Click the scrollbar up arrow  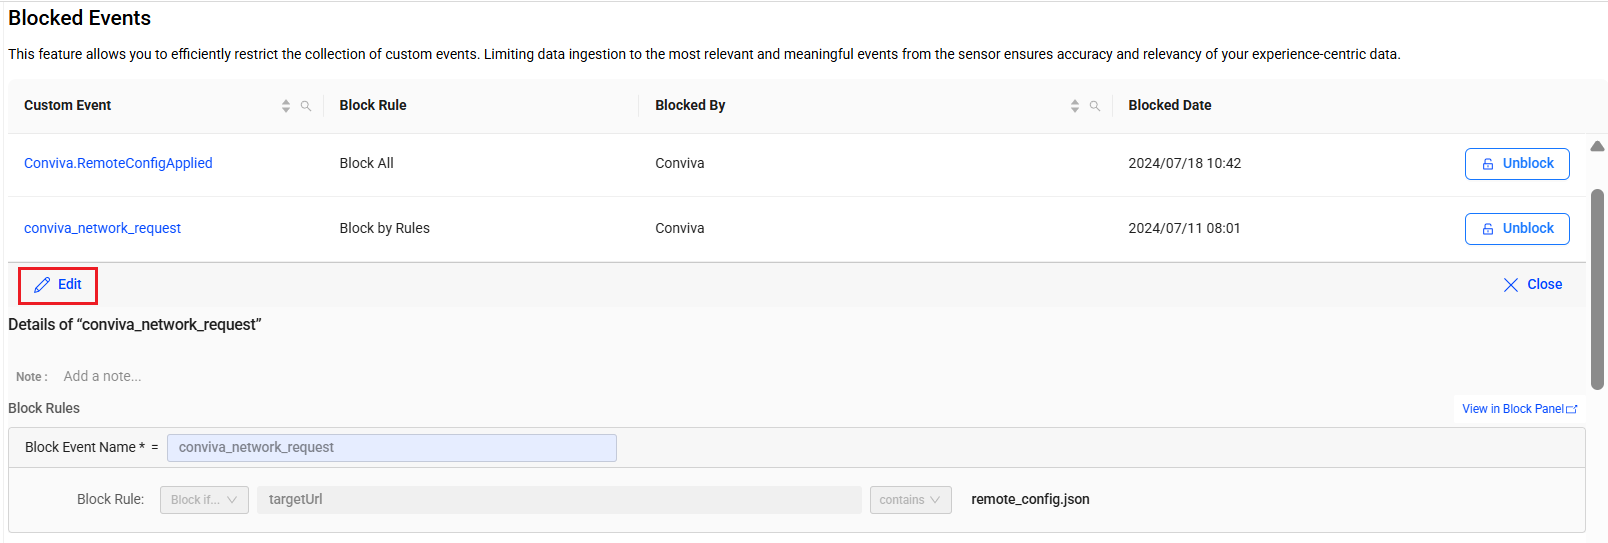(1597, 146)
